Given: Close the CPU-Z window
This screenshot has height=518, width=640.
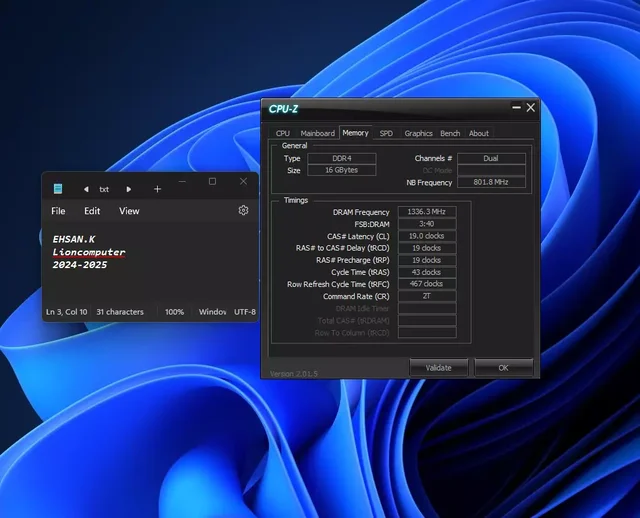Looking at the screenshot, I should pos(530,107).
